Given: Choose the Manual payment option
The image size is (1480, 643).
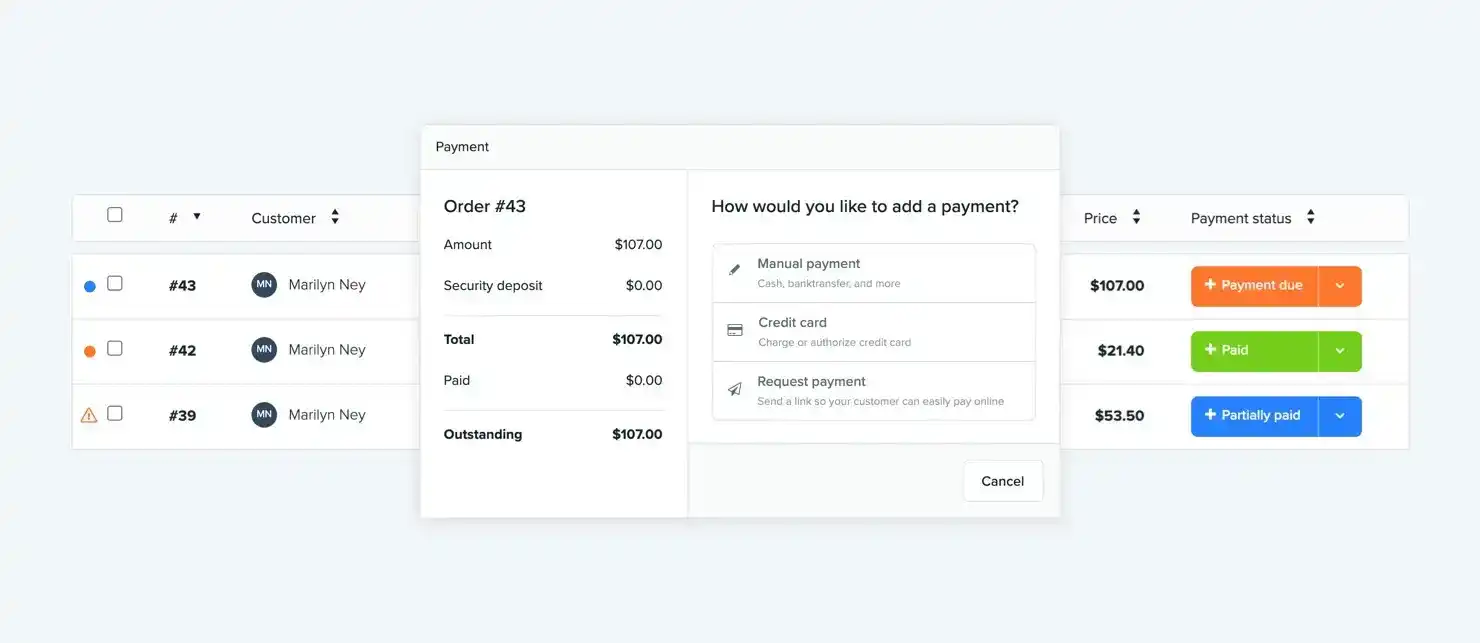Looking at the screenshot, I should [873, 271].
